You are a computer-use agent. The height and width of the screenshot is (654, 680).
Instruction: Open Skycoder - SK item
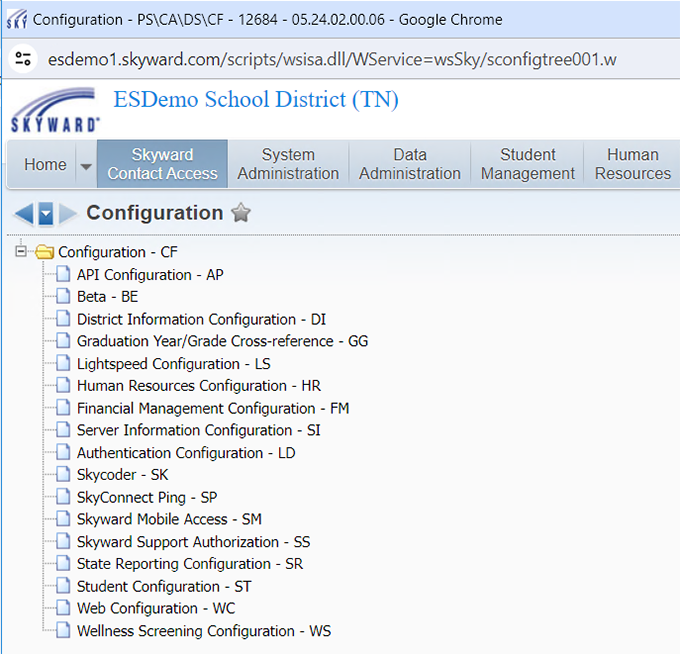[122, 475]
